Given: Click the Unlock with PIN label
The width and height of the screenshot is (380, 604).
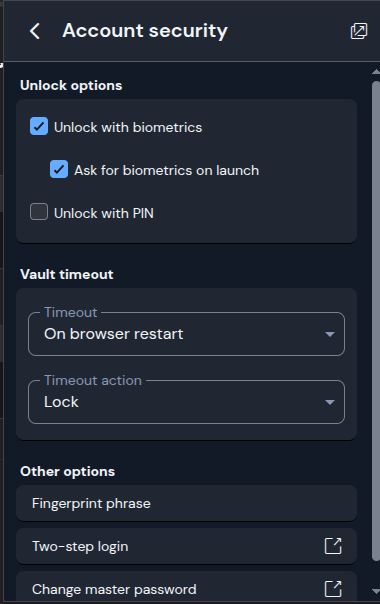Looking at the screenshot, I should click(x=104, y=213).
